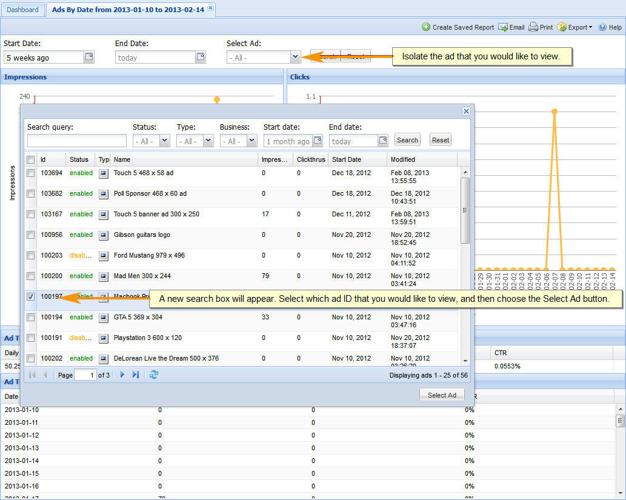Click the Print icon in toolbar

point(533,27)
